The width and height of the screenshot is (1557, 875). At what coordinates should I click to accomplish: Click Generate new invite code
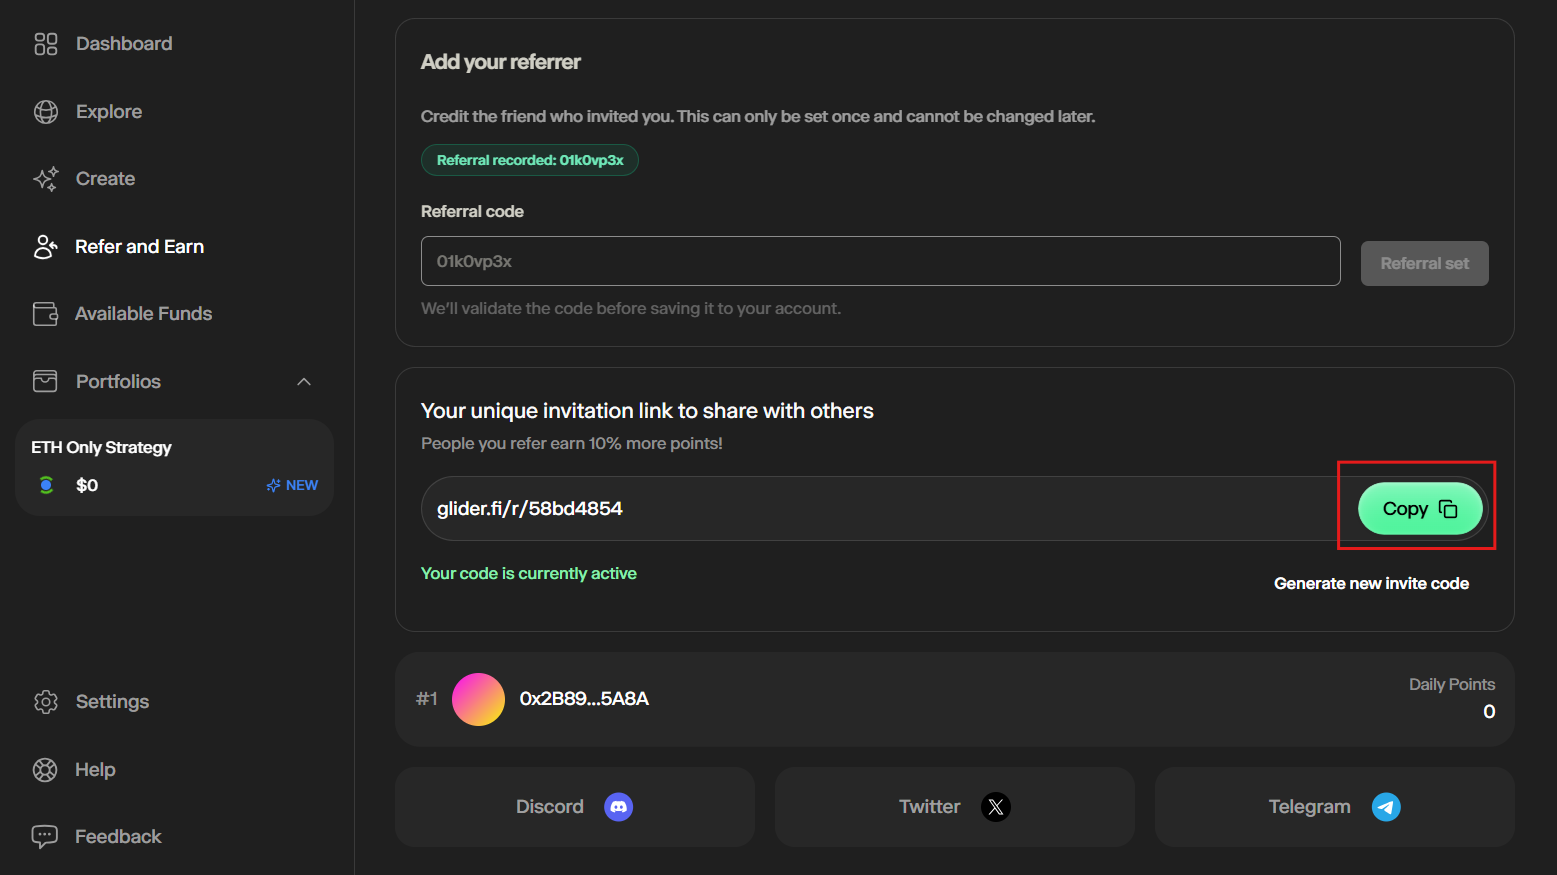(x=1371, y=583)
